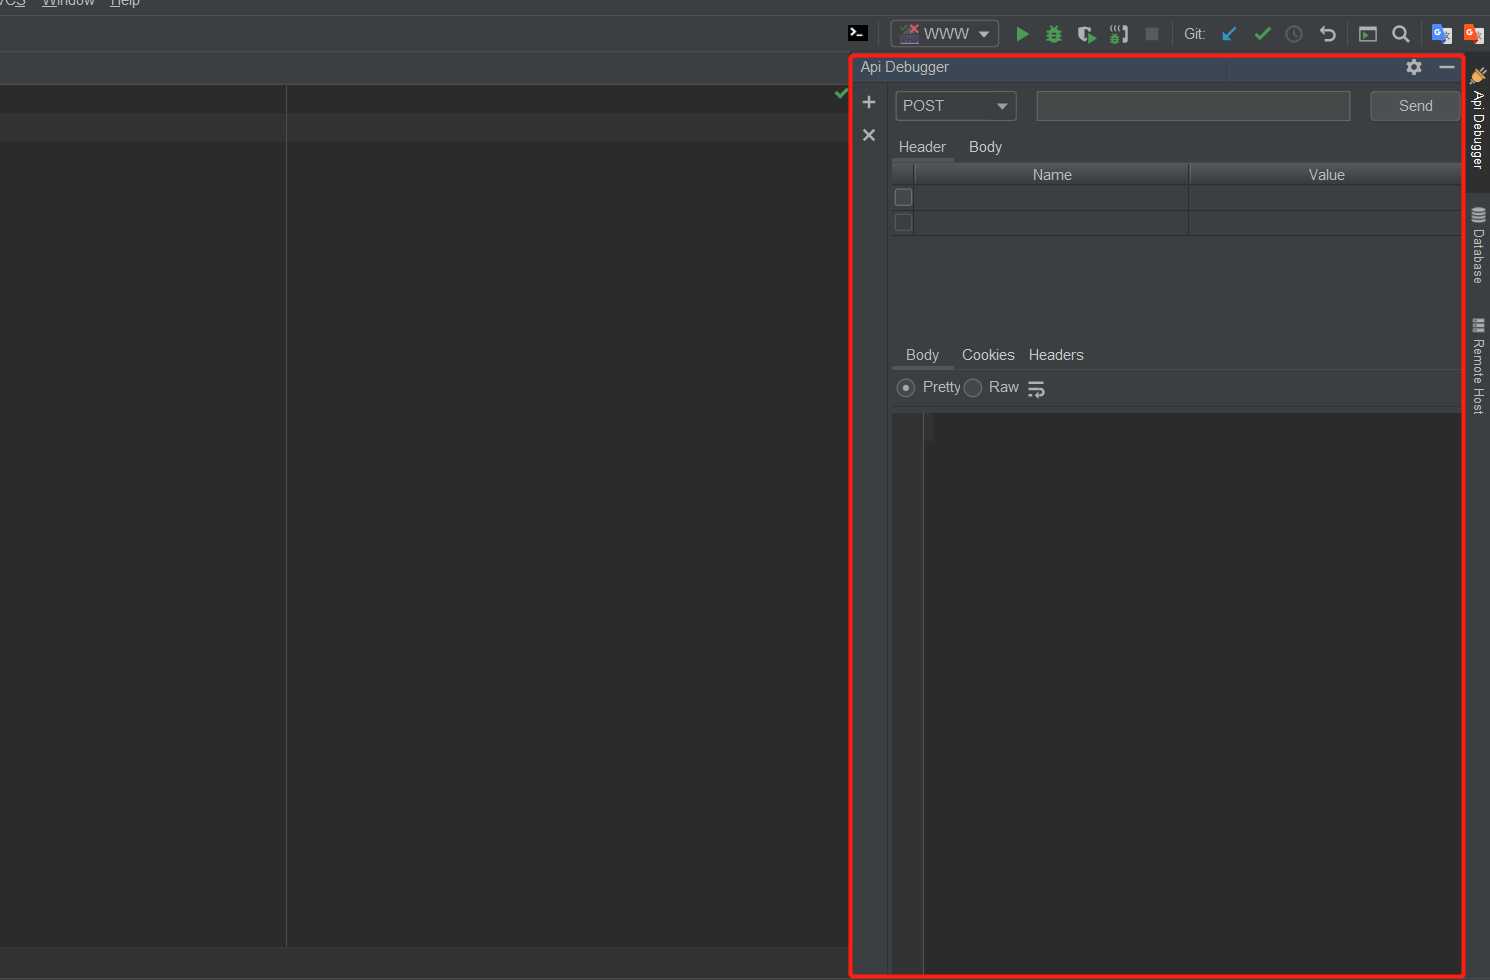The width and height of the screenshot is (1490, 980).
Task: Select the Raw radio button
Action: tap(973, 388)
